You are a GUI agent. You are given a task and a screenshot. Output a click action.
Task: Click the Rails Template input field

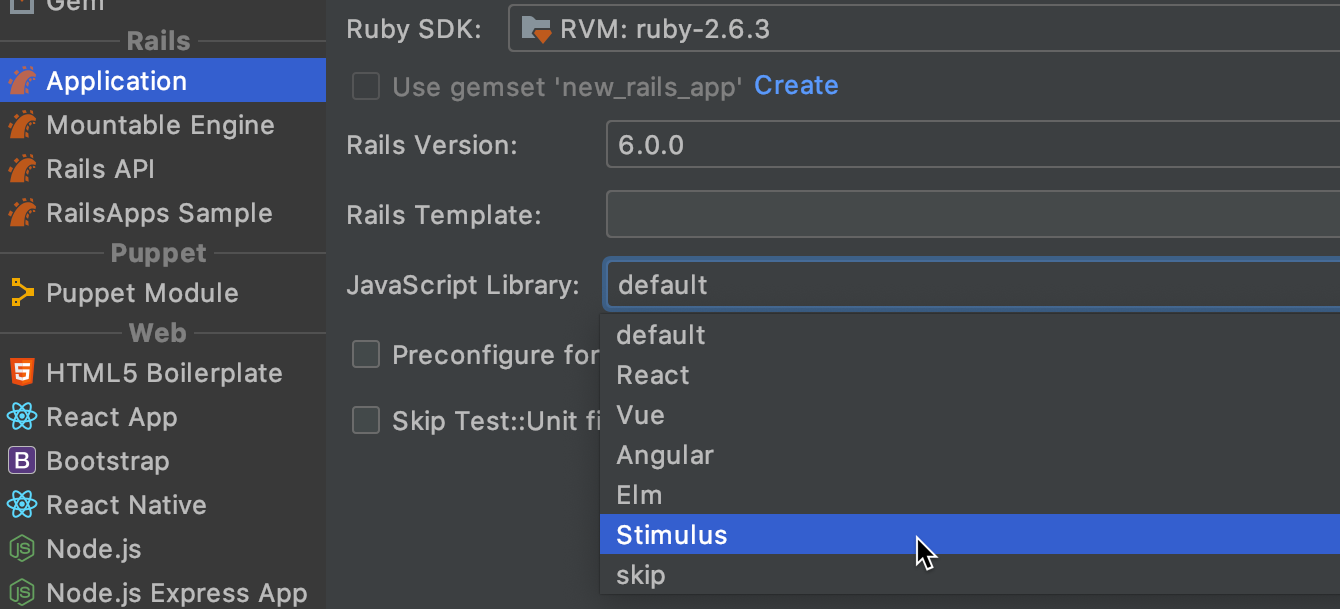(x=970, y=215)
